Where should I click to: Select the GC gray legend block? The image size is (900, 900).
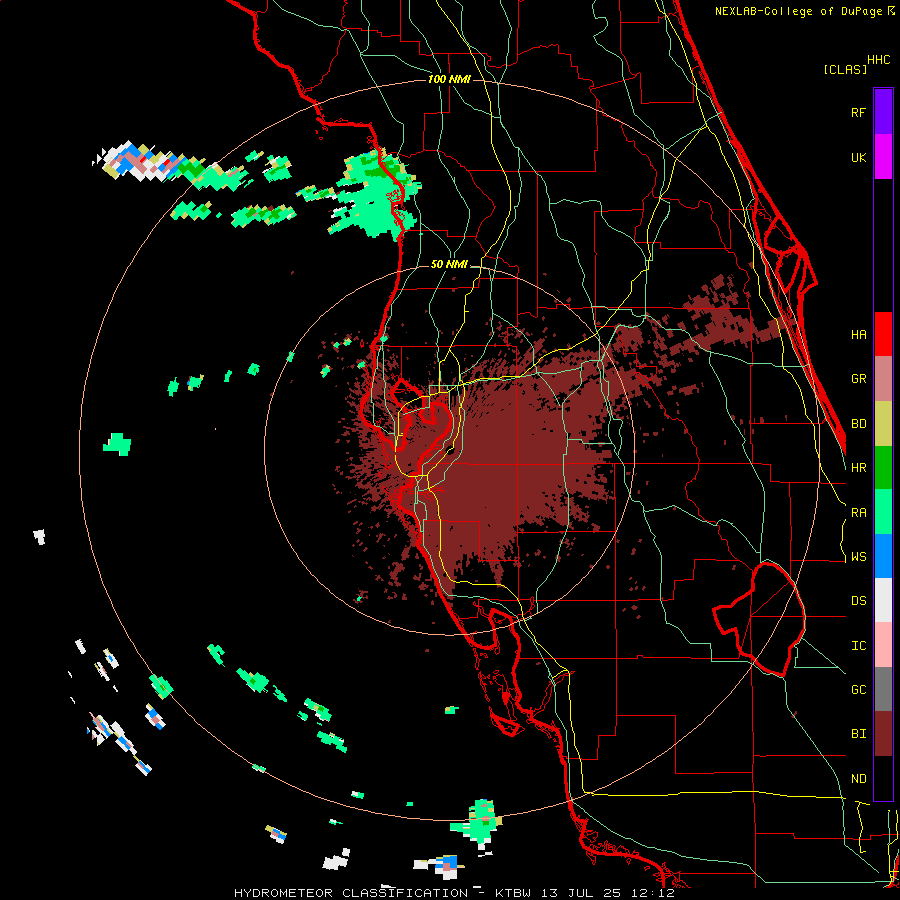[883, 689]
